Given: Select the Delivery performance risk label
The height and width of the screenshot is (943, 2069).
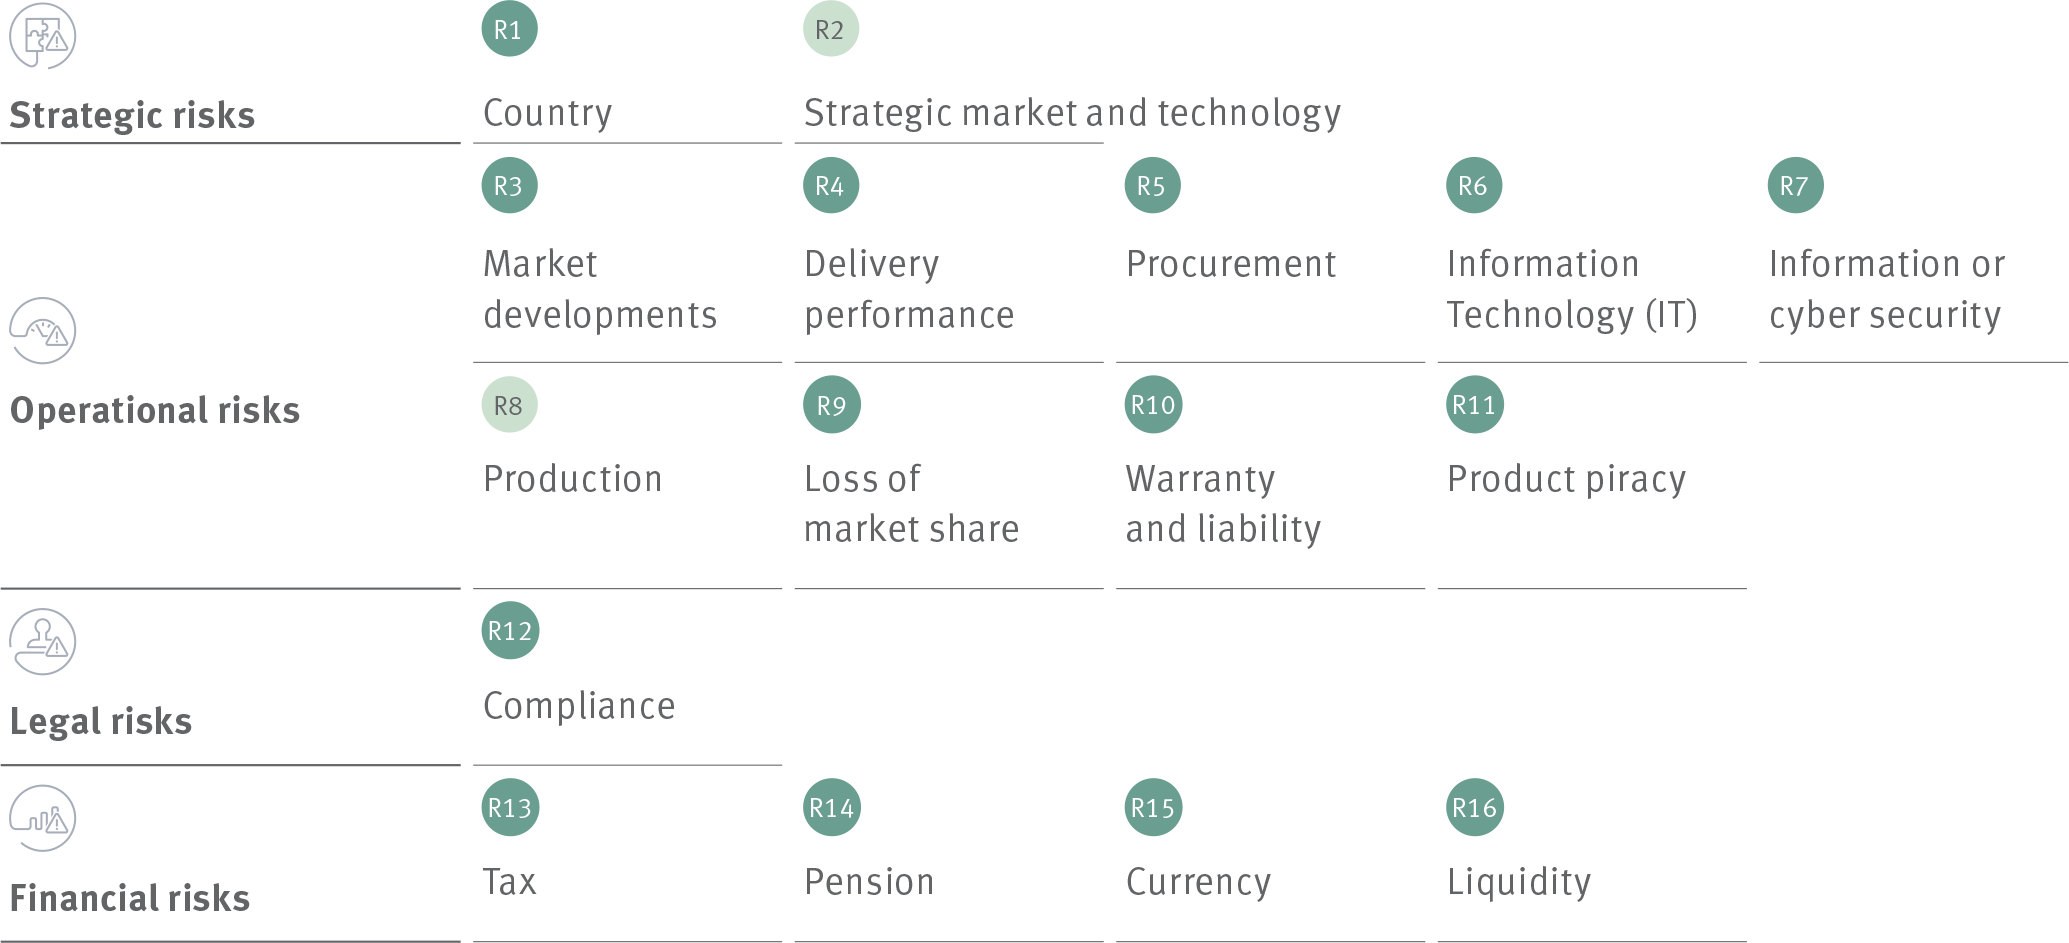Looking at the screenshot, I should coord(909,289).
